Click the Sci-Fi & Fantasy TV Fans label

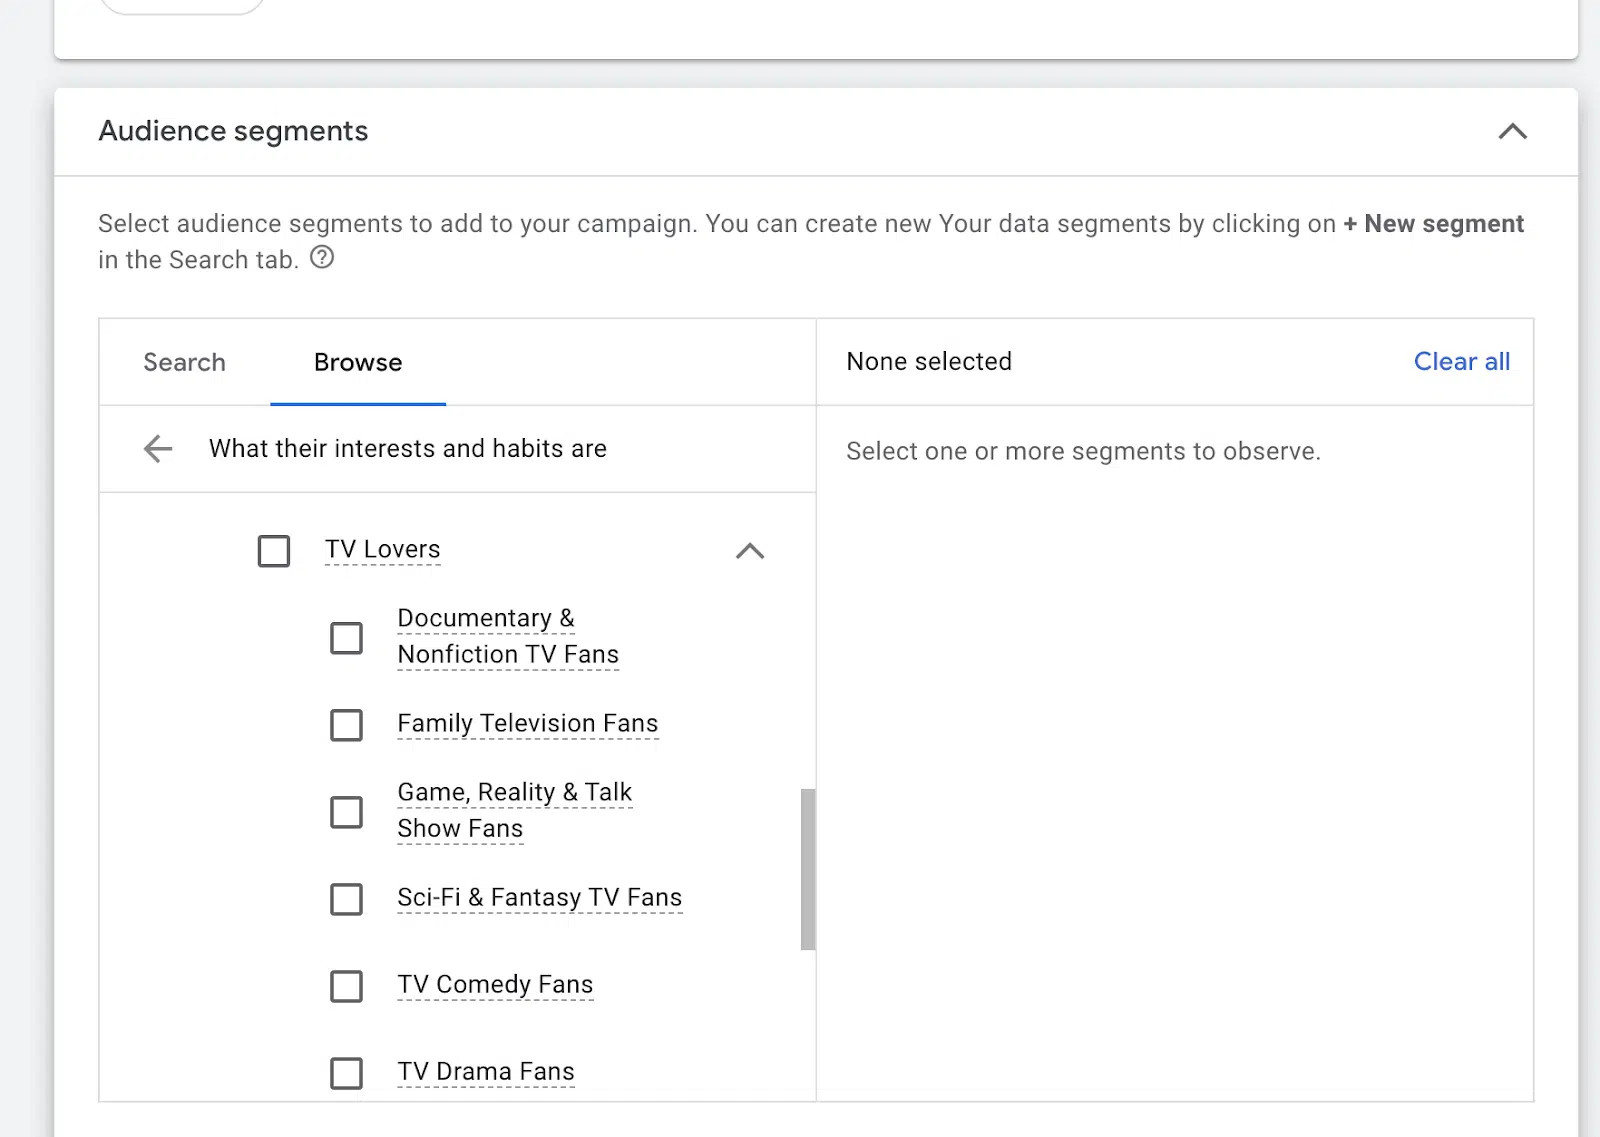(540, 897)
